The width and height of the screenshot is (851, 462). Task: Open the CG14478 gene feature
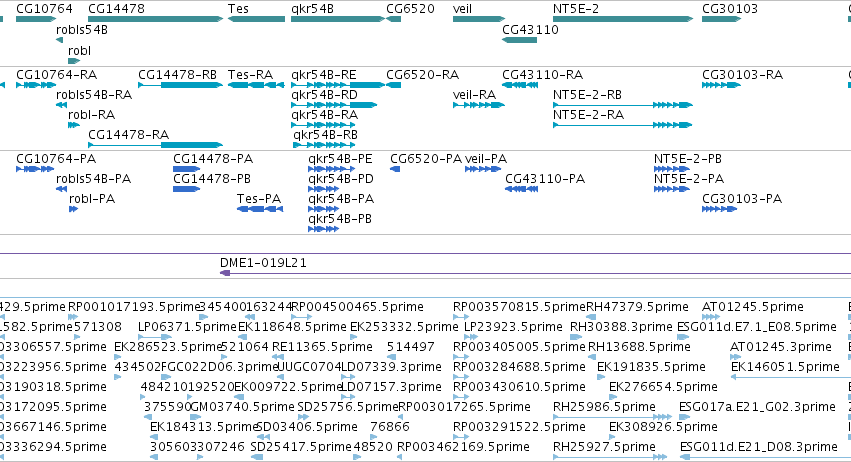click(155, 19)
